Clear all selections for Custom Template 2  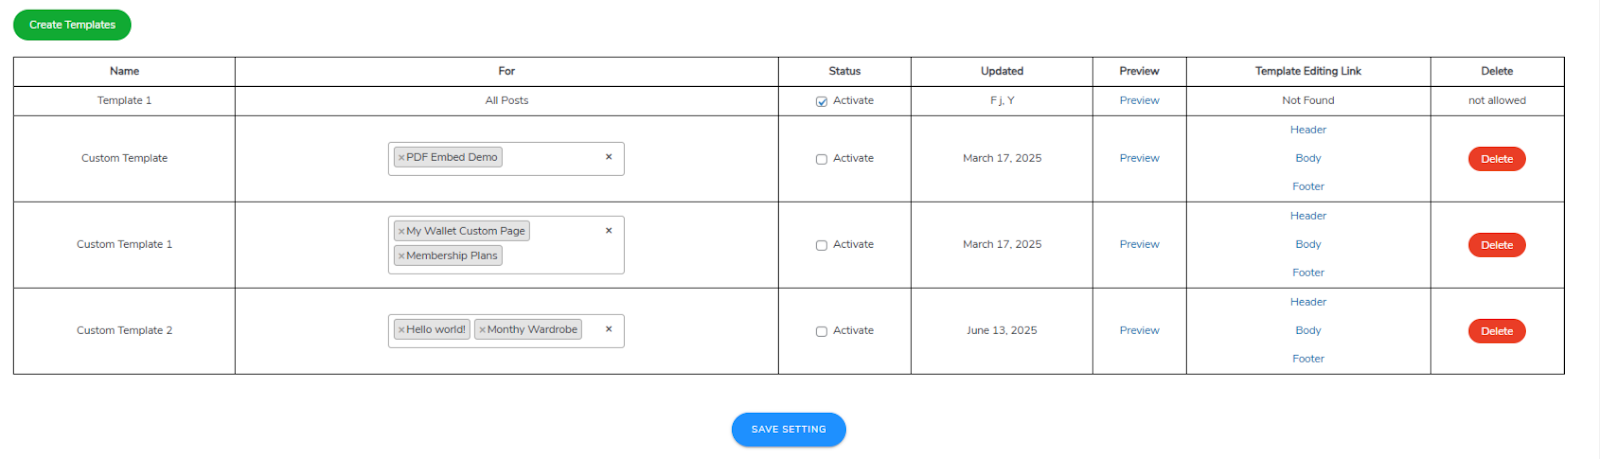click(x=608, y=329)
